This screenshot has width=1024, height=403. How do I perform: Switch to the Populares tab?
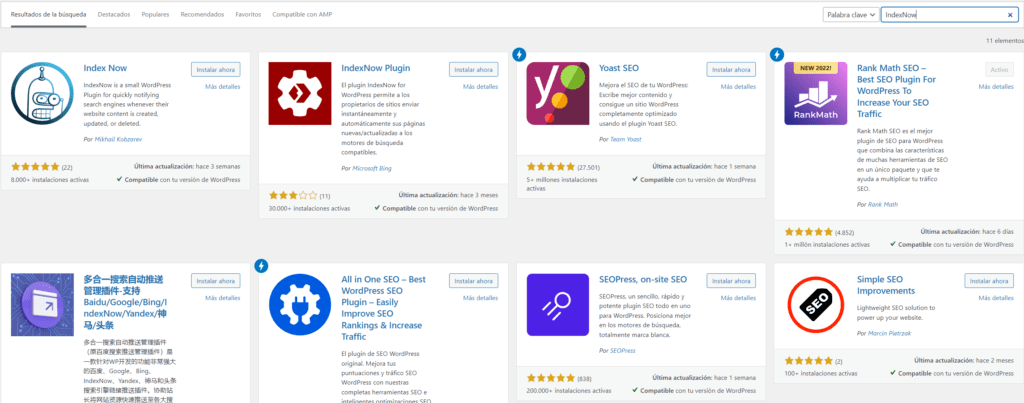coord(155,14)
